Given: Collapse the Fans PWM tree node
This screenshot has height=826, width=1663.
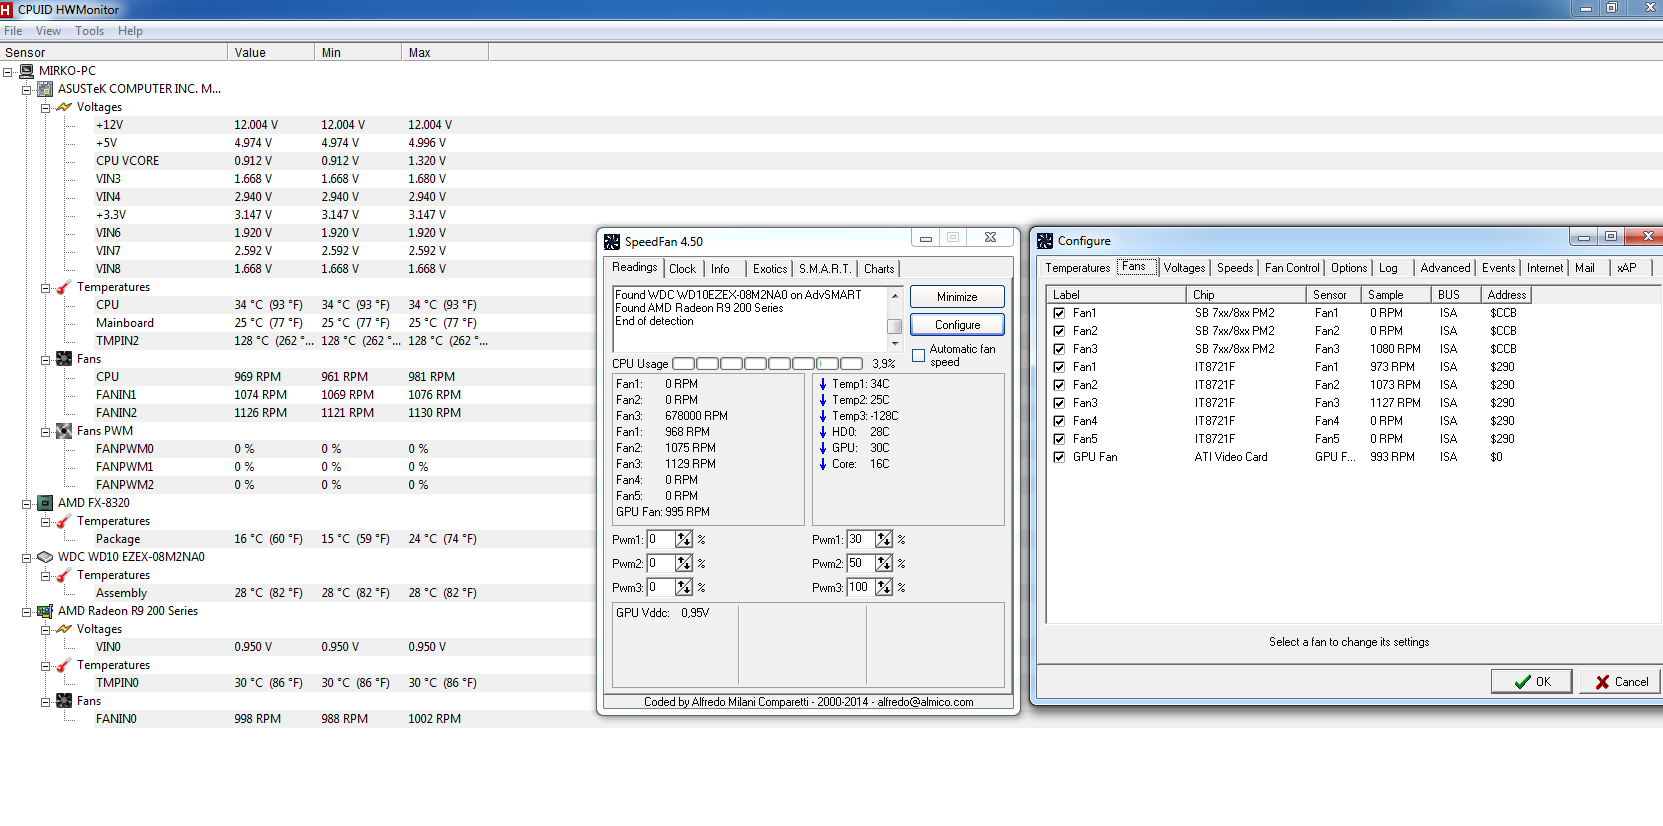Looking at the screenshot, I should tap(45, 431).
